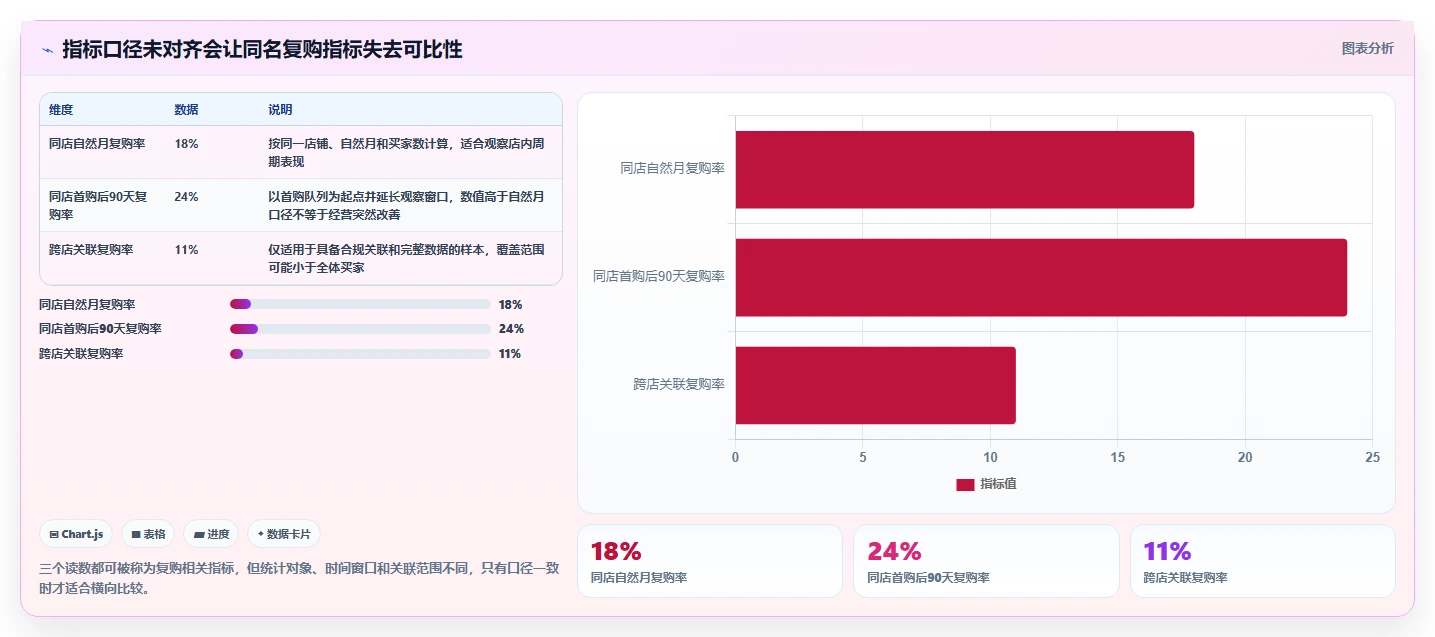Click the 同店首购后90天复购率 chart axis label
Screen dimensions: 1435x637
(659, 277)
